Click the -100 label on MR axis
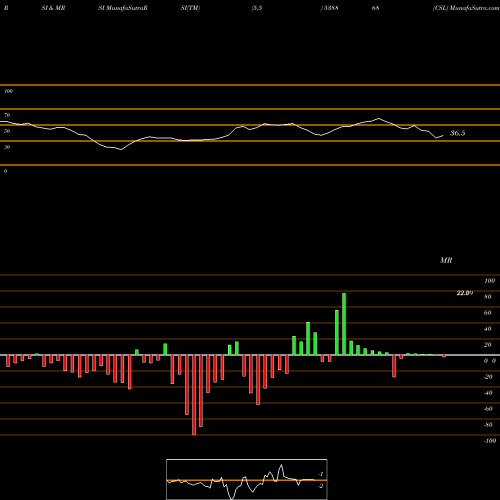The image size is (500, 500). click(x=490, y=441)
